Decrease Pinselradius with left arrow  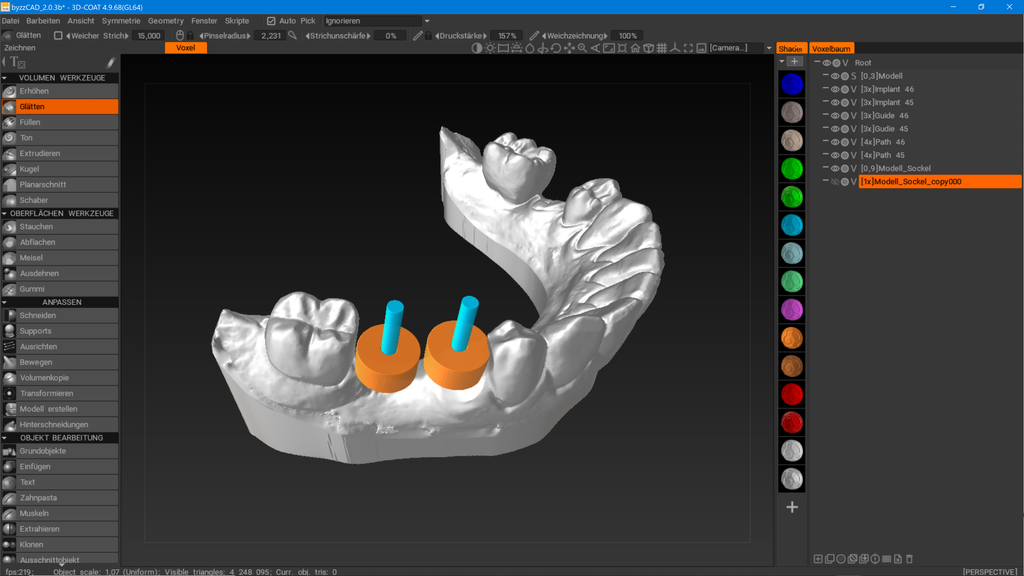click(x=201, y=36)
